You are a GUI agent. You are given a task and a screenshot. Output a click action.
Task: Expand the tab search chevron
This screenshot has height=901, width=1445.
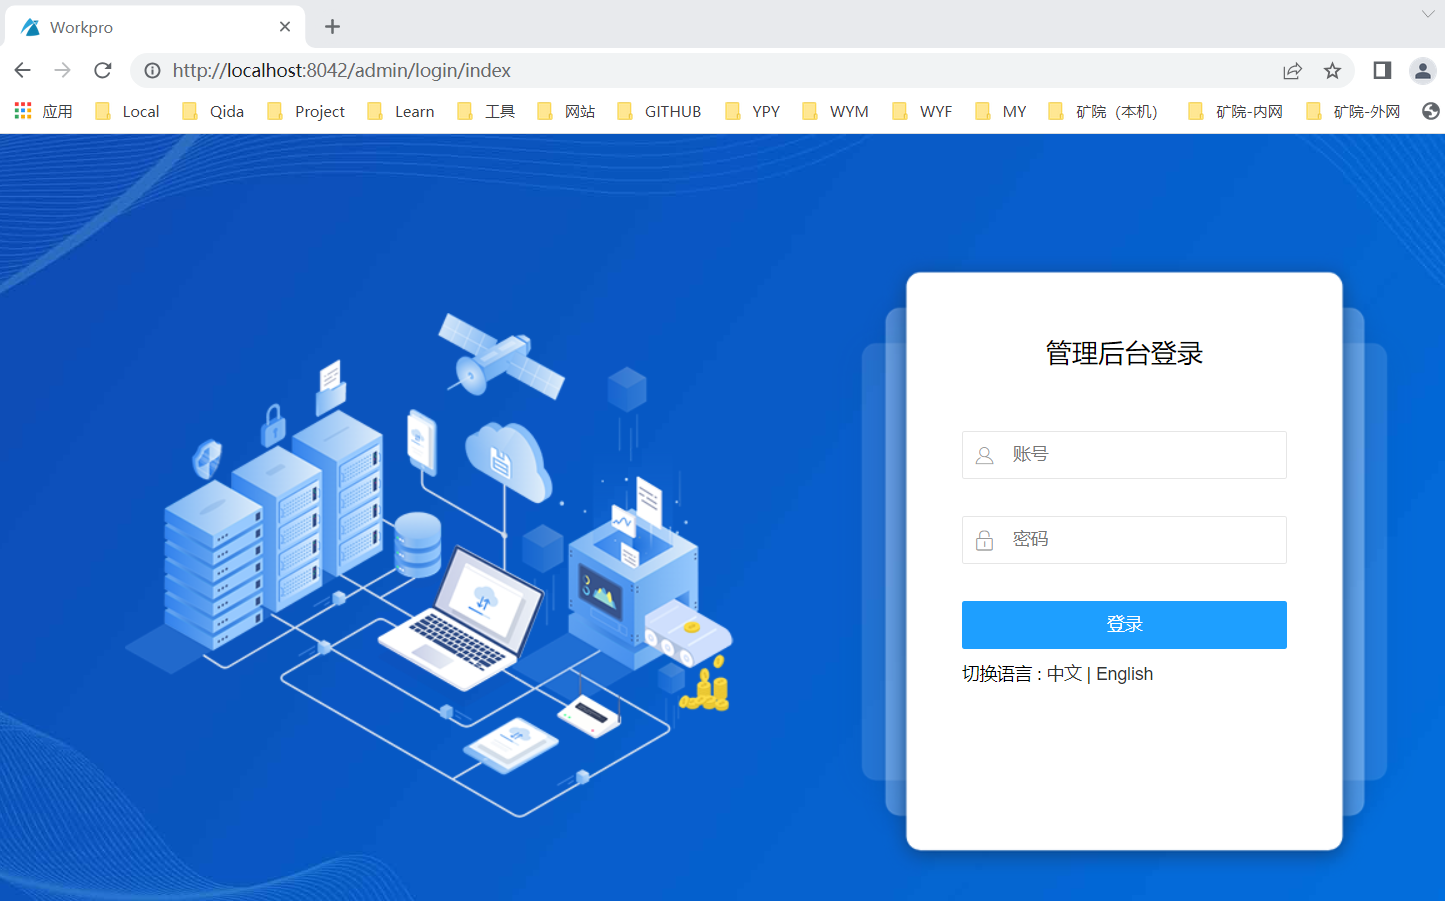click(1428, 14)
